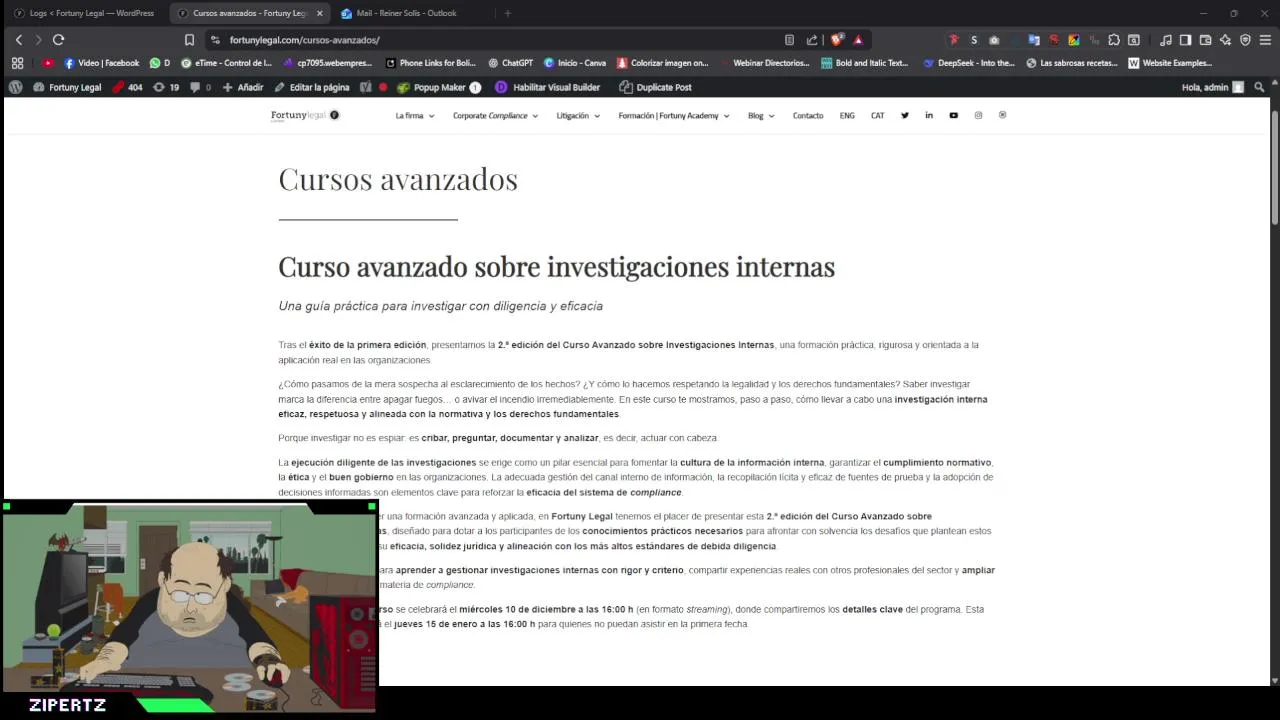
Task: Expand Formación | Fortuny Academy menu
Action: pos(674,116)
